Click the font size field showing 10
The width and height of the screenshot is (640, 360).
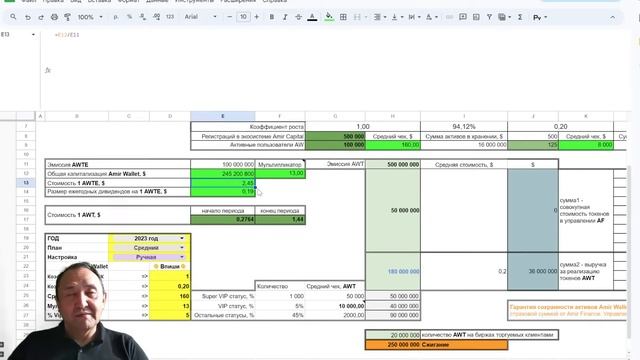(243, 17)
